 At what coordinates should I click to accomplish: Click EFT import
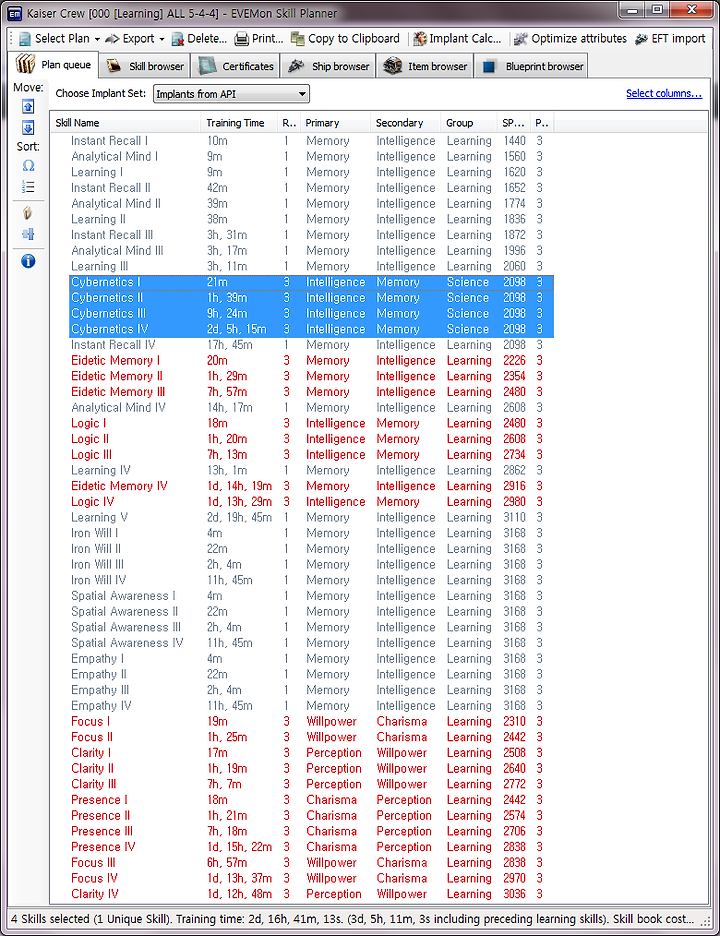click(670, 39)
